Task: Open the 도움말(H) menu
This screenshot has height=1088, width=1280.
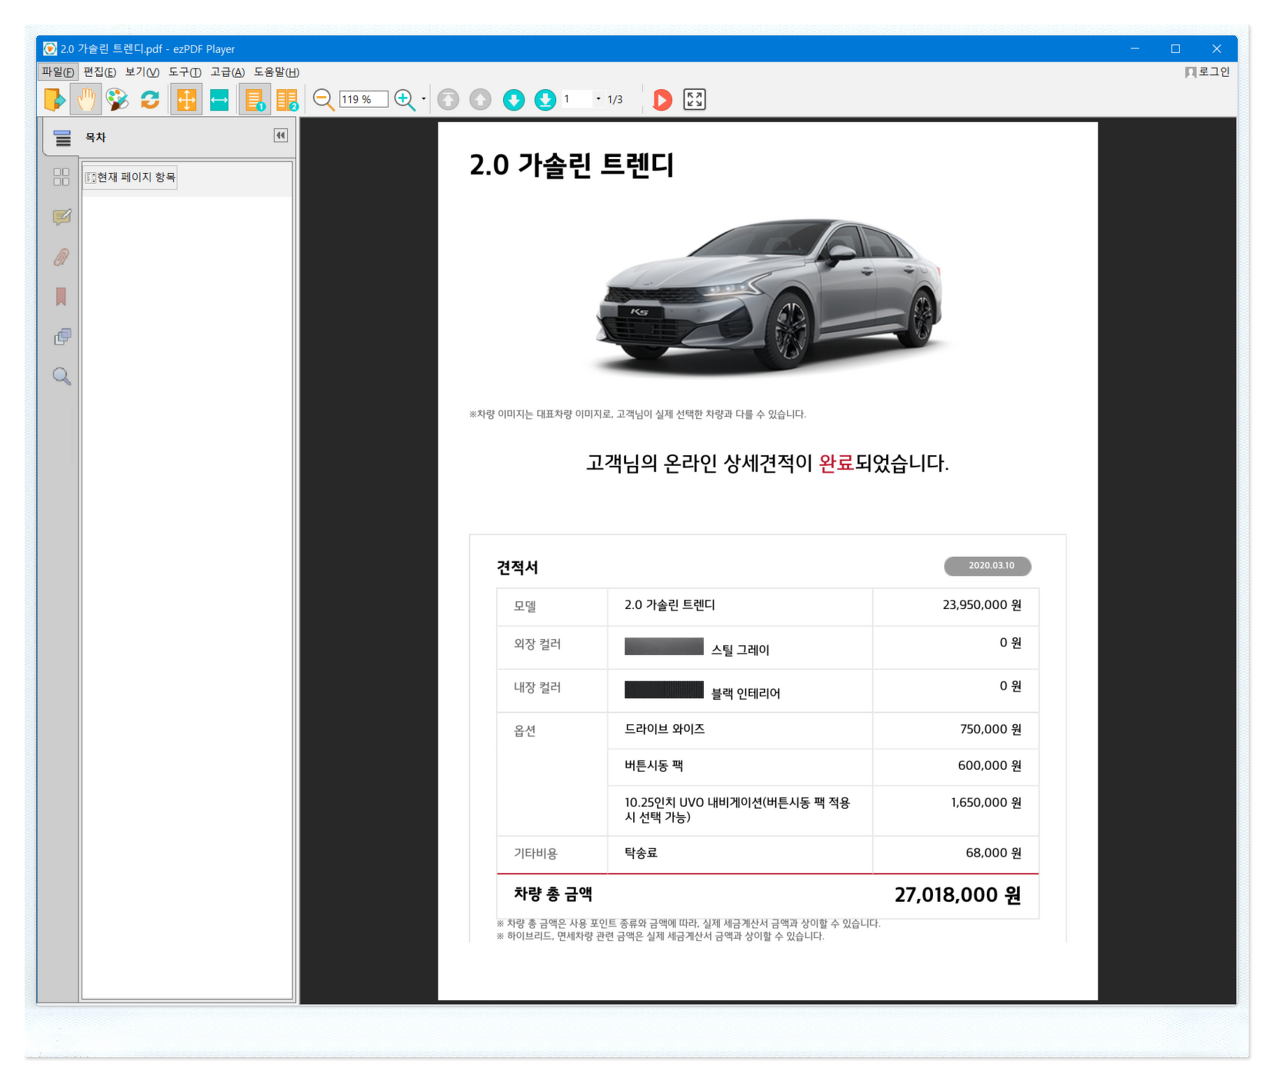Action: (x=276, y=72)
